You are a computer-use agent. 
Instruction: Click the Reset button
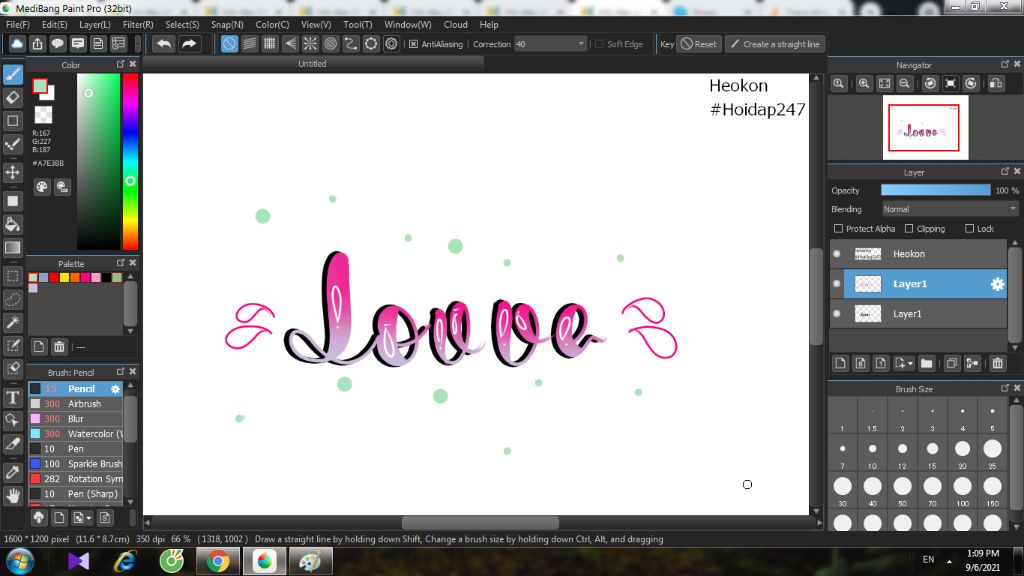click(x=699, y=44)
